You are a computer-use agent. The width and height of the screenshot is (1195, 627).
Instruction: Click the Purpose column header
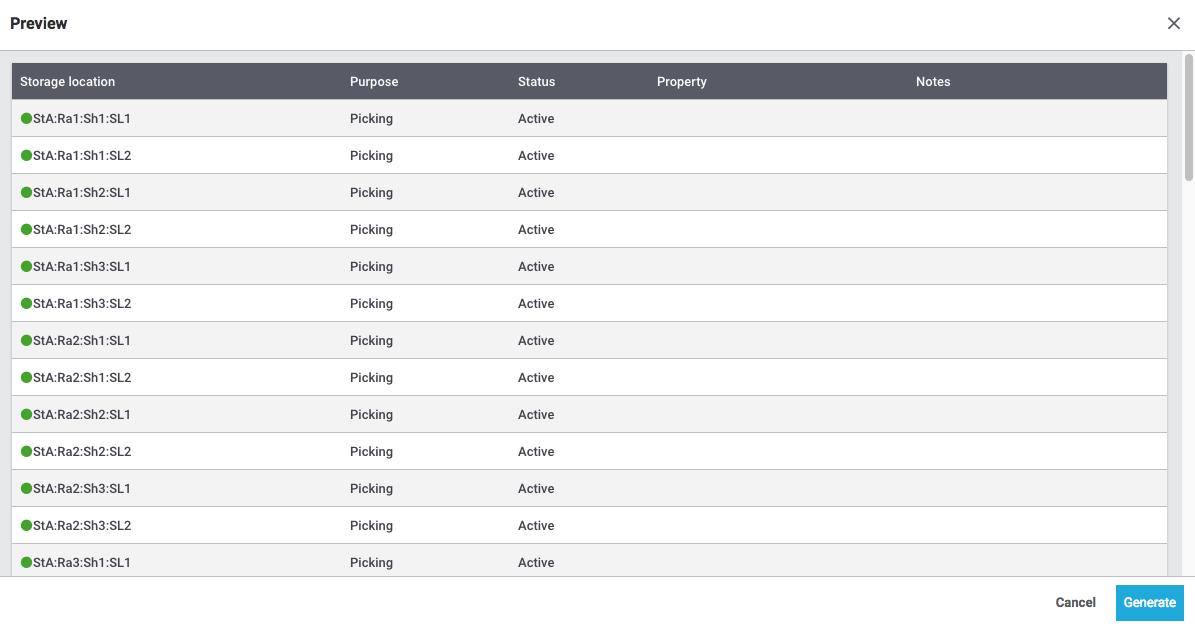click(374, 82)
